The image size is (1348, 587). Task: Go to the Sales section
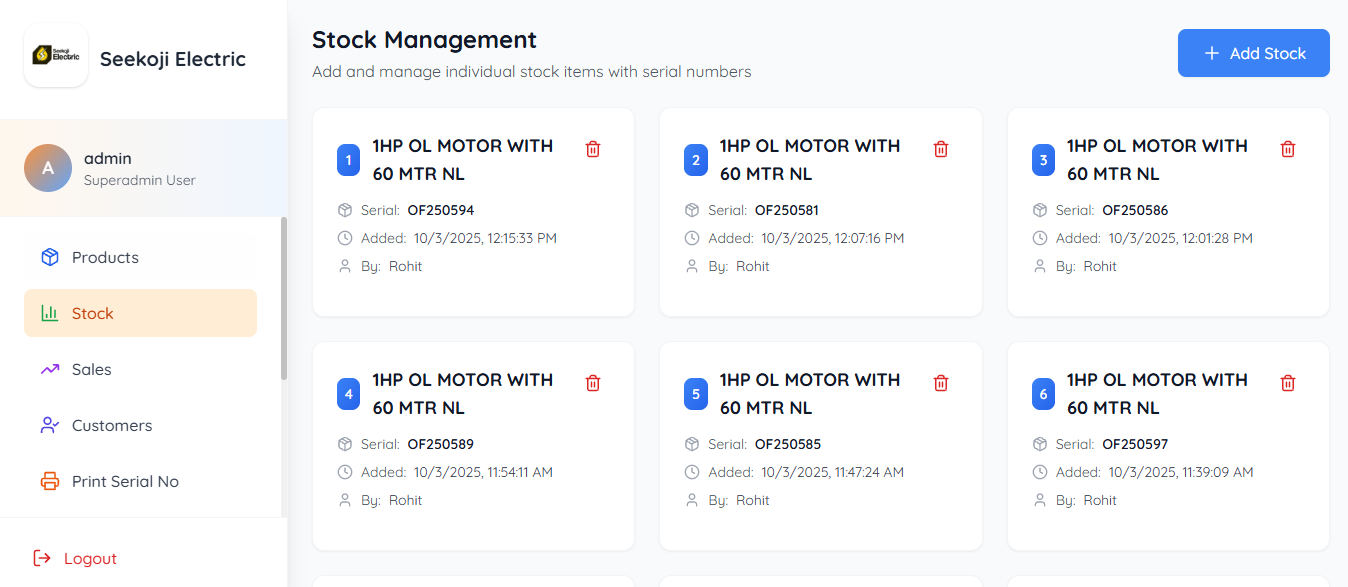(x=140, y=369)
